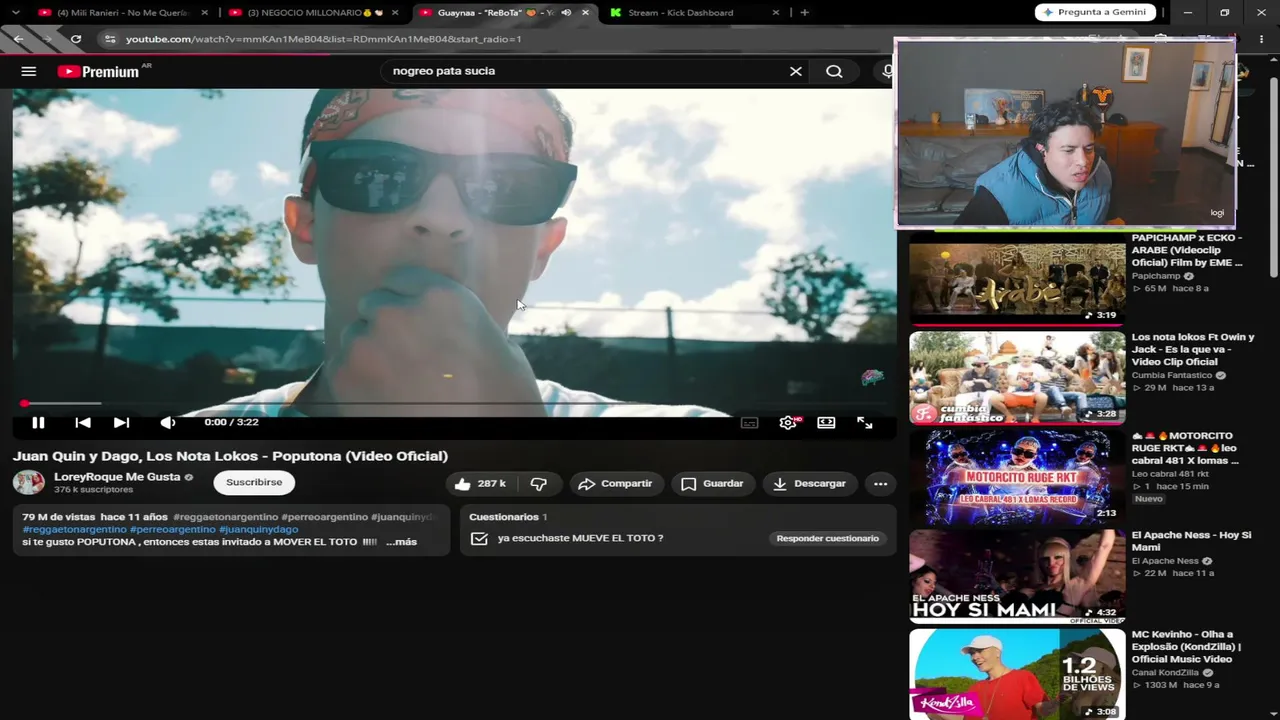Image resolution: width=1280 pixels, height=720 pixels.
Task: Expand the description with ...más
Action: click(401, 542)
